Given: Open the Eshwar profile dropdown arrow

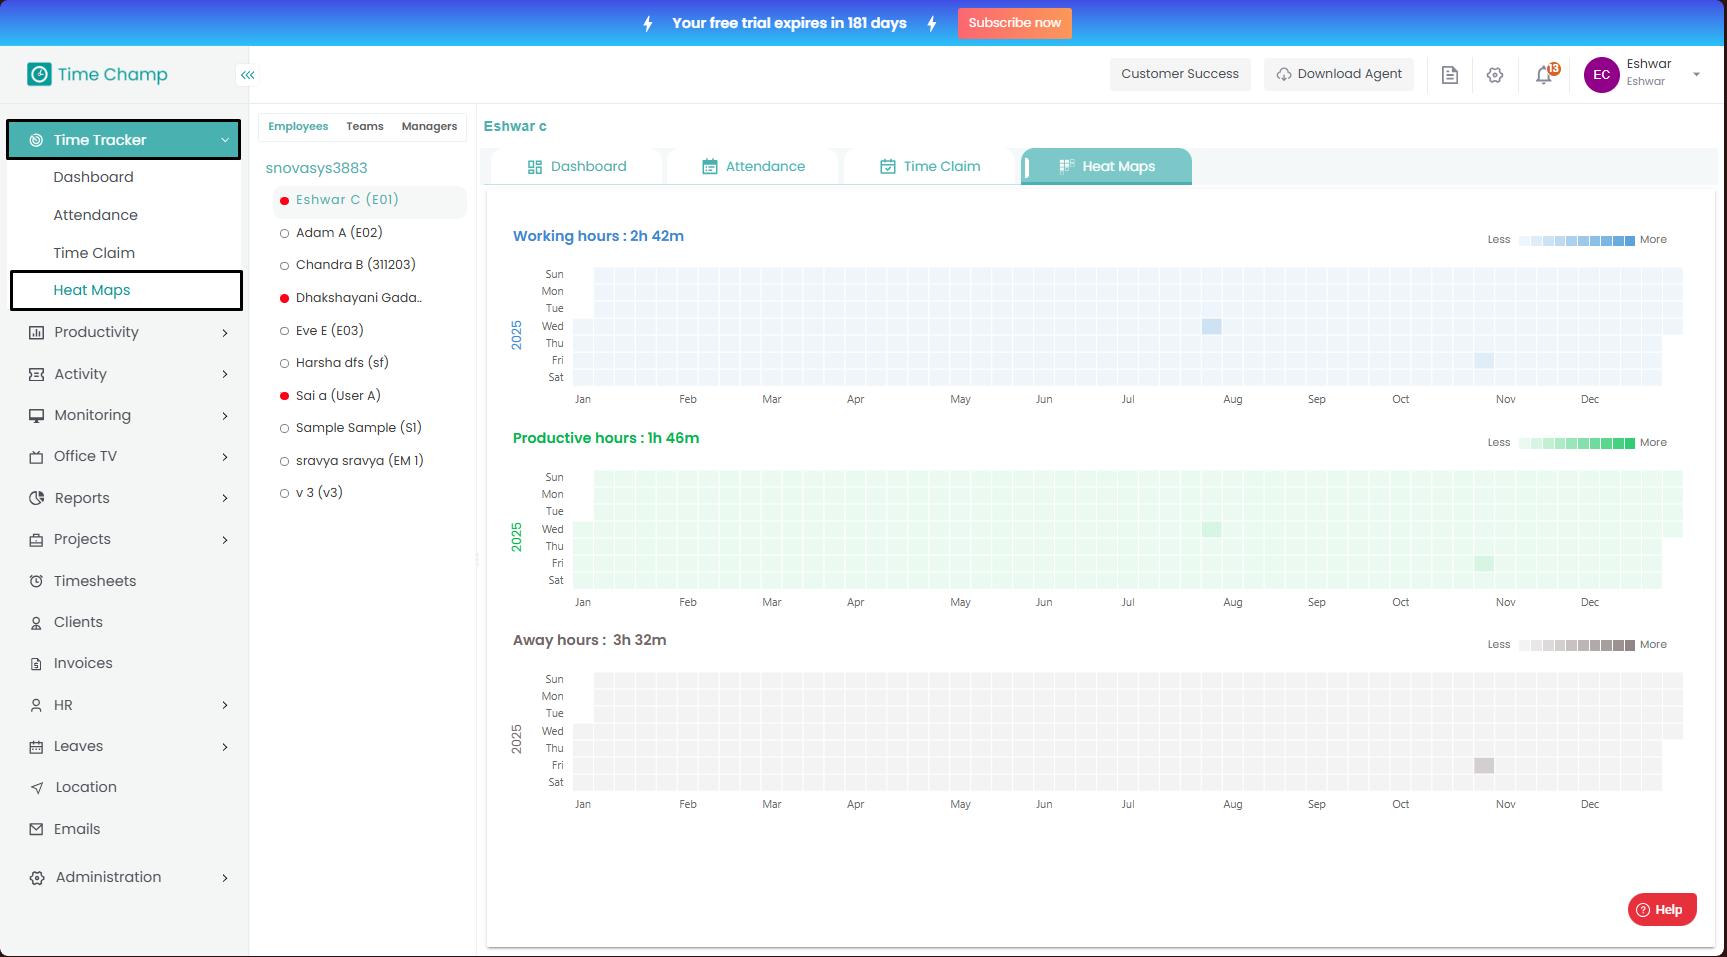Looking at the screenshot, I should click(x=1696, y=75).
